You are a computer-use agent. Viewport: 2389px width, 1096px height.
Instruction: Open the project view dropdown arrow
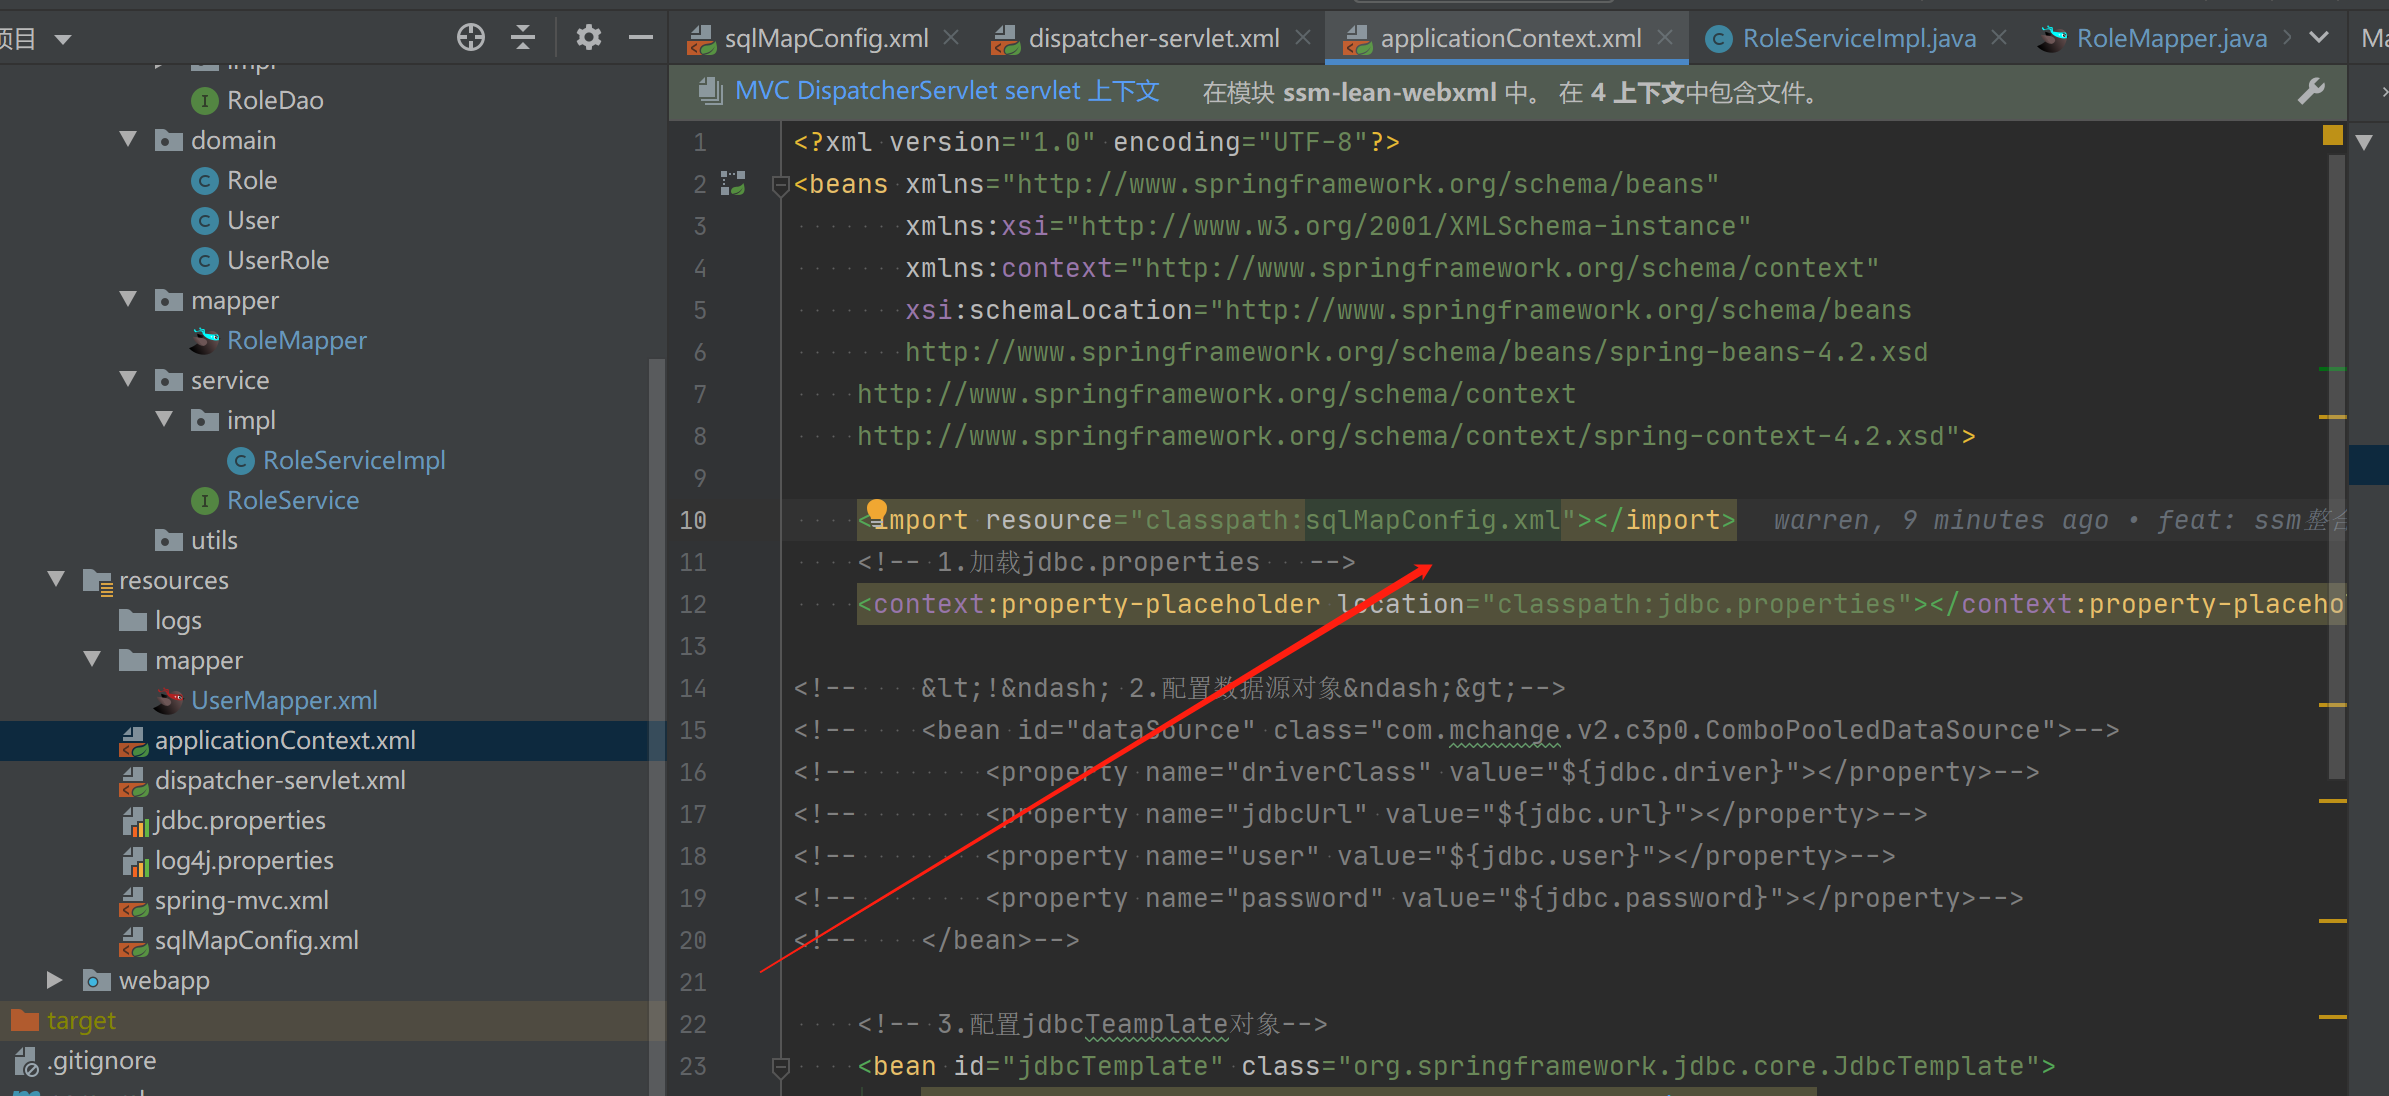[63, 39]
